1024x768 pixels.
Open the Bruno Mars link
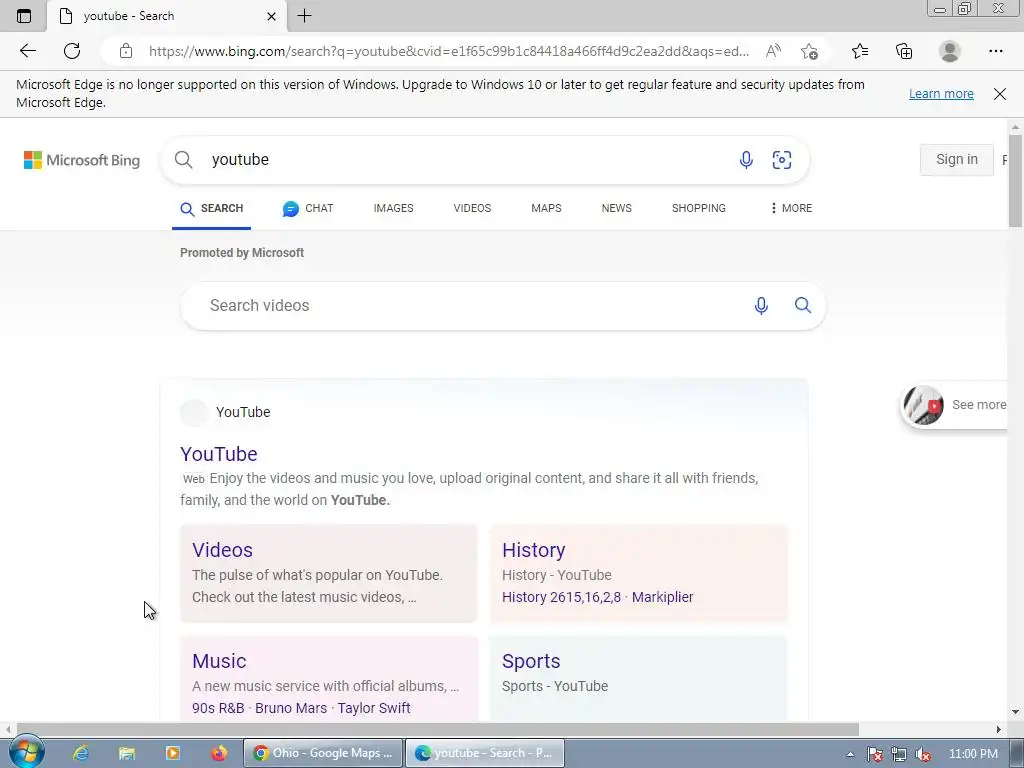point(291,708)
